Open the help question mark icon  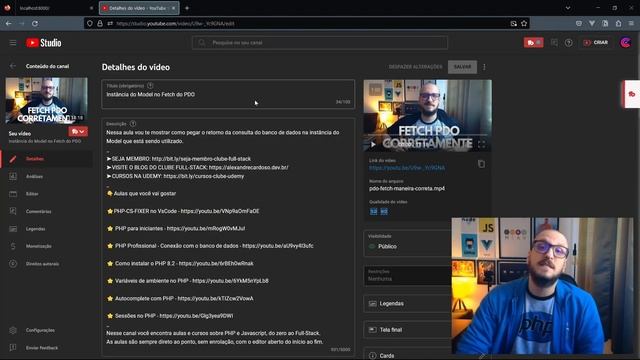[x=569, y=43]
